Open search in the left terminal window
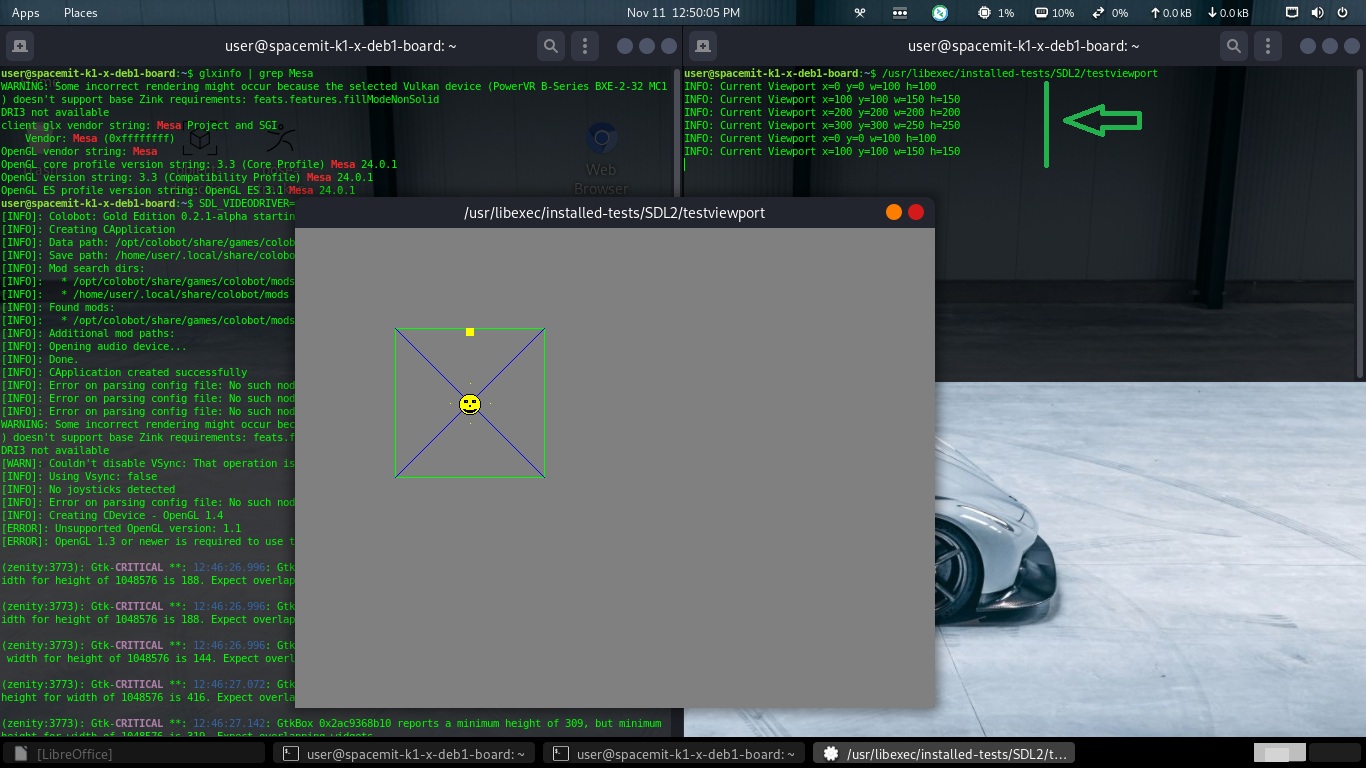 point(551,46)
